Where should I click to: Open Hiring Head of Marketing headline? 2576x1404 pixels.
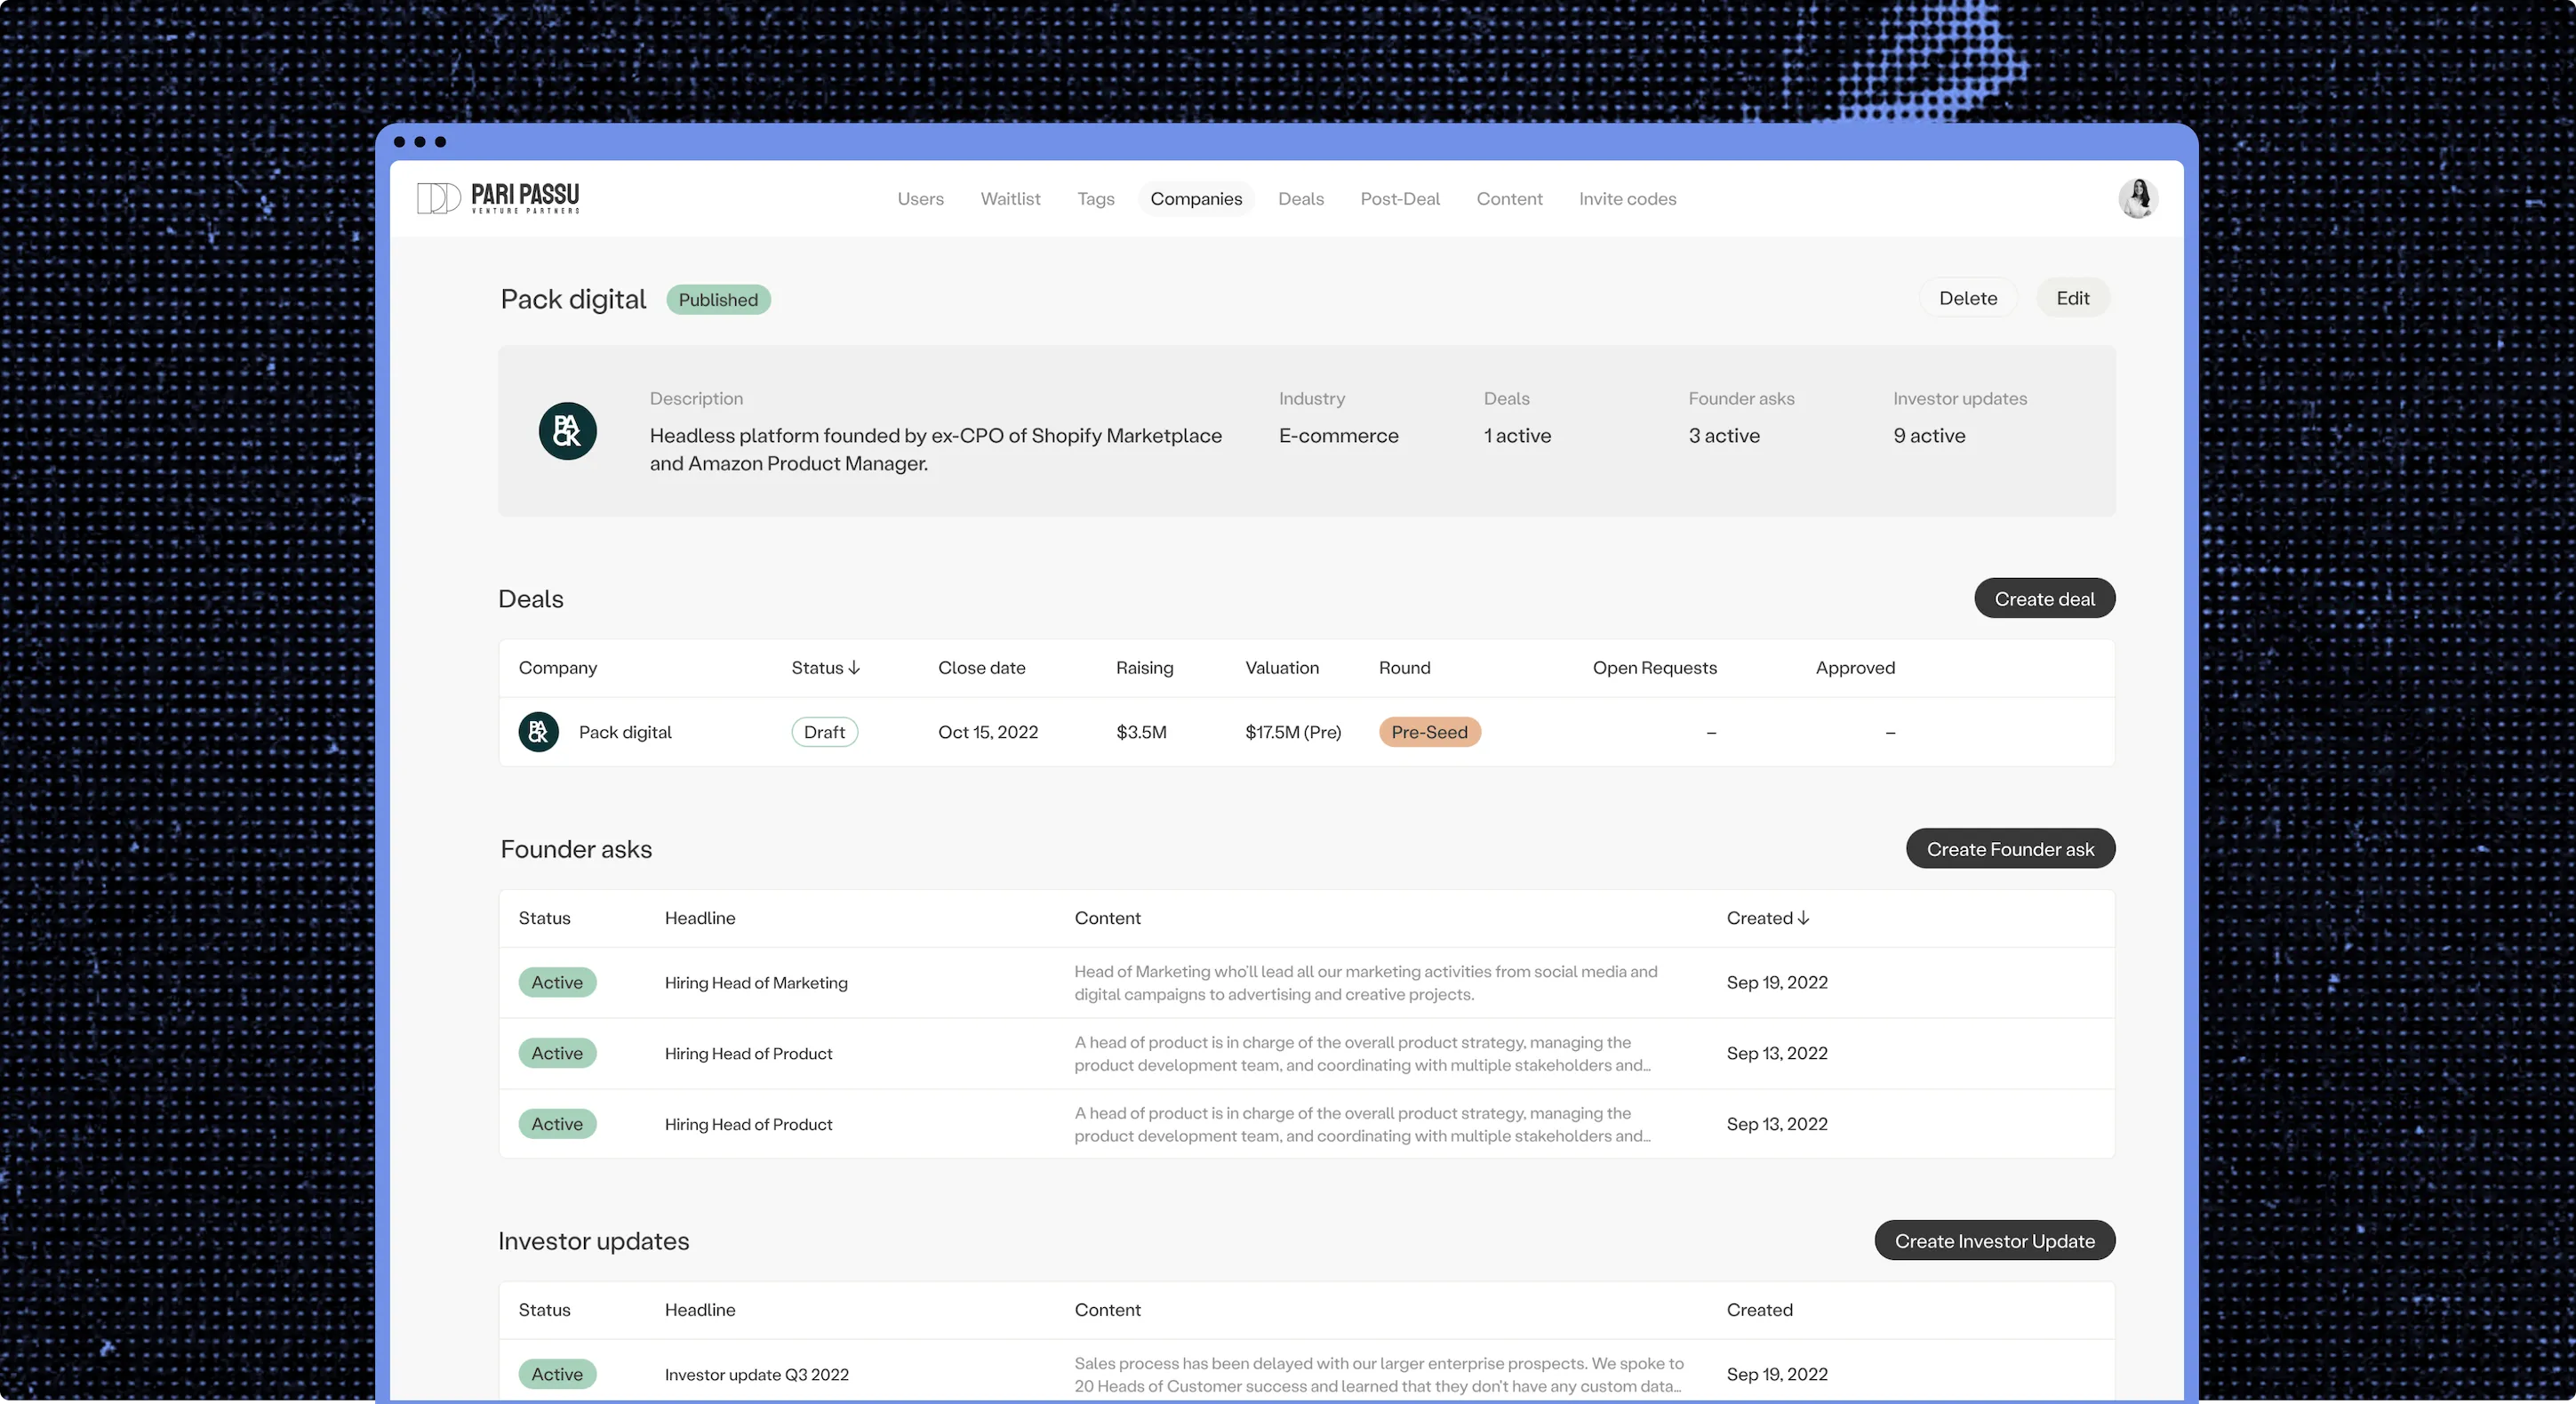point(756,983)
